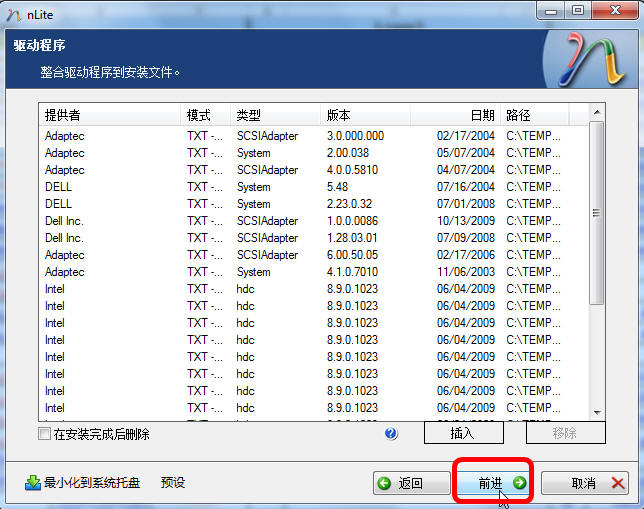Click 最小化到系统托盘 link

click(x=92, y=482)
